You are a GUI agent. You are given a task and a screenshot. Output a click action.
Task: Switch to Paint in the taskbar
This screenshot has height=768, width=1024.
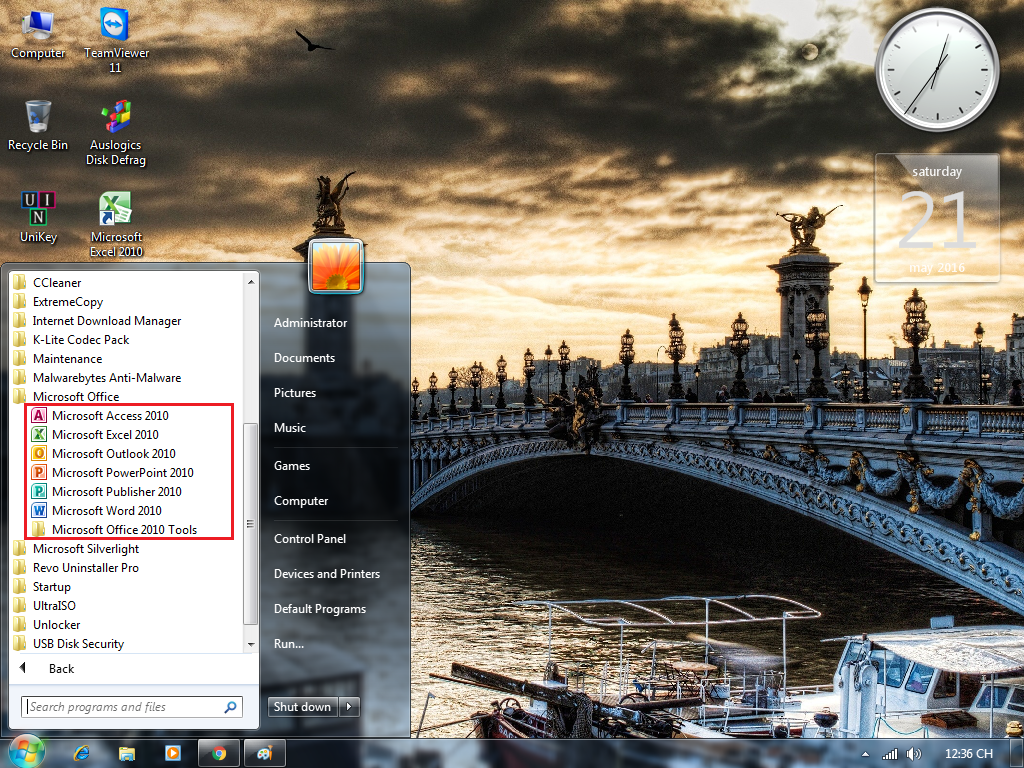click(x=264, y=754)
